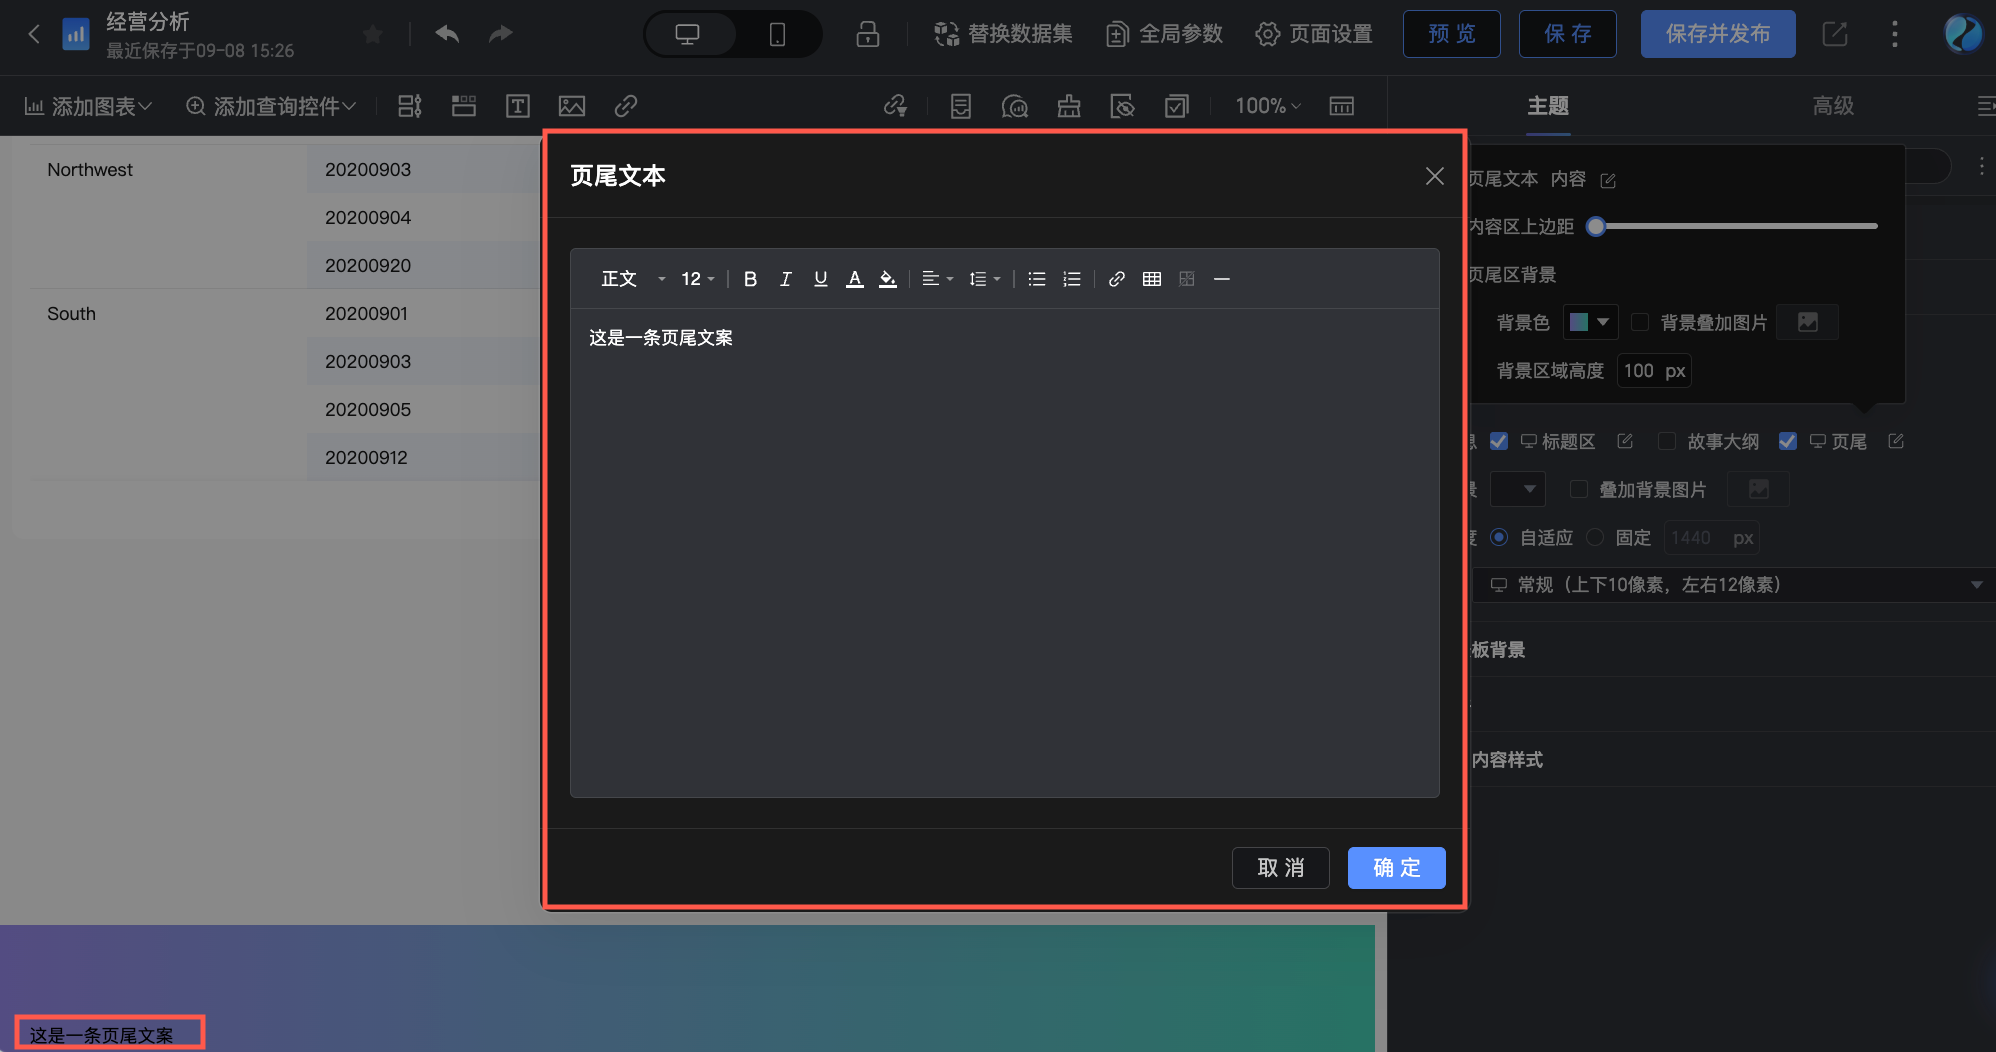Click the 背景区域高度 input field showing 100
This screenshot has height=1052, width=1996.
tap(1653, 370)
